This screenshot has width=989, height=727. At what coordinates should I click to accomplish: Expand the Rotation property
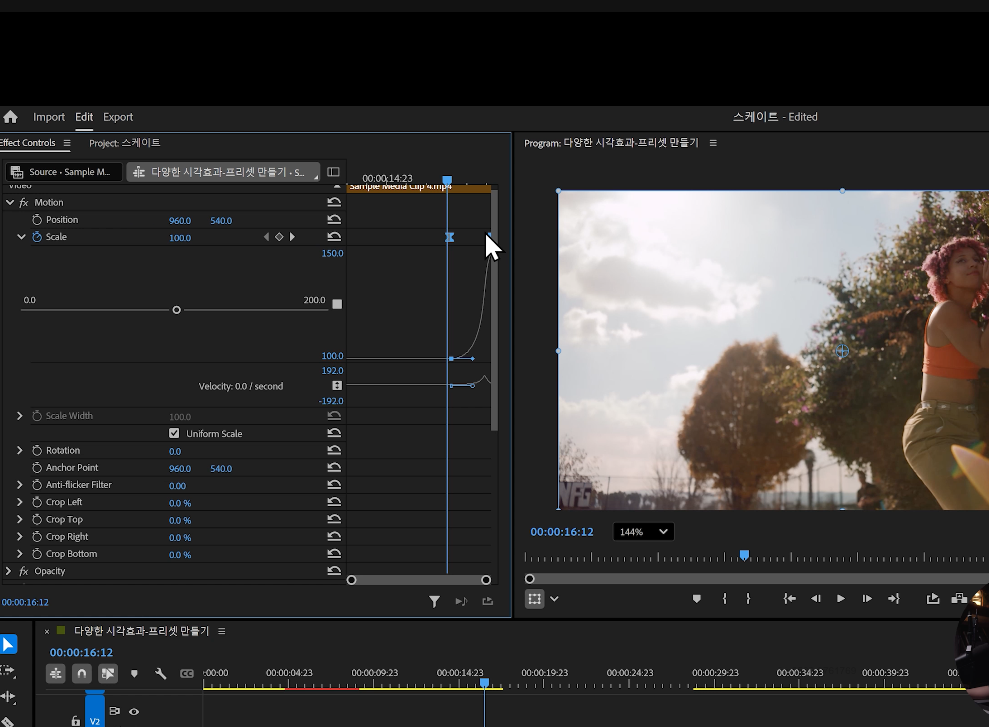(x=20, y=450)
